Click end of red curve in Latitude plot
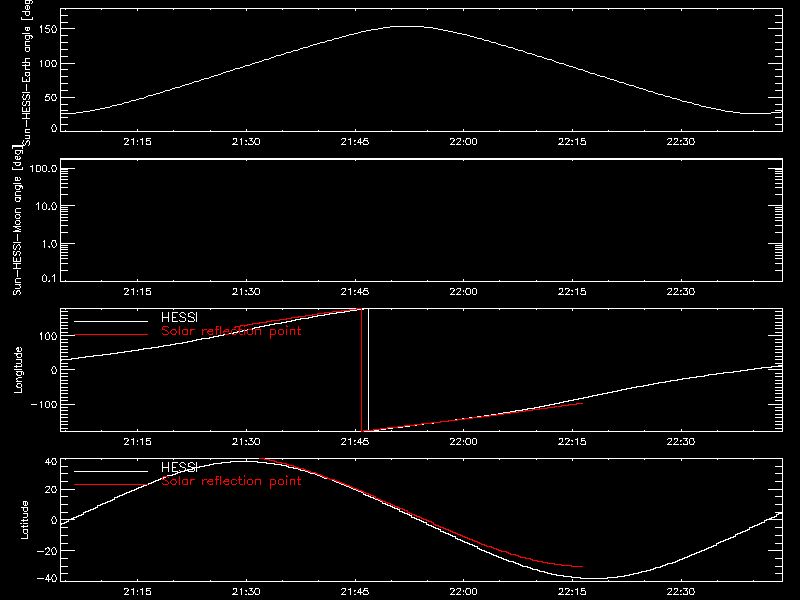Viewport: 800px width, 600px height. point(582,567)
